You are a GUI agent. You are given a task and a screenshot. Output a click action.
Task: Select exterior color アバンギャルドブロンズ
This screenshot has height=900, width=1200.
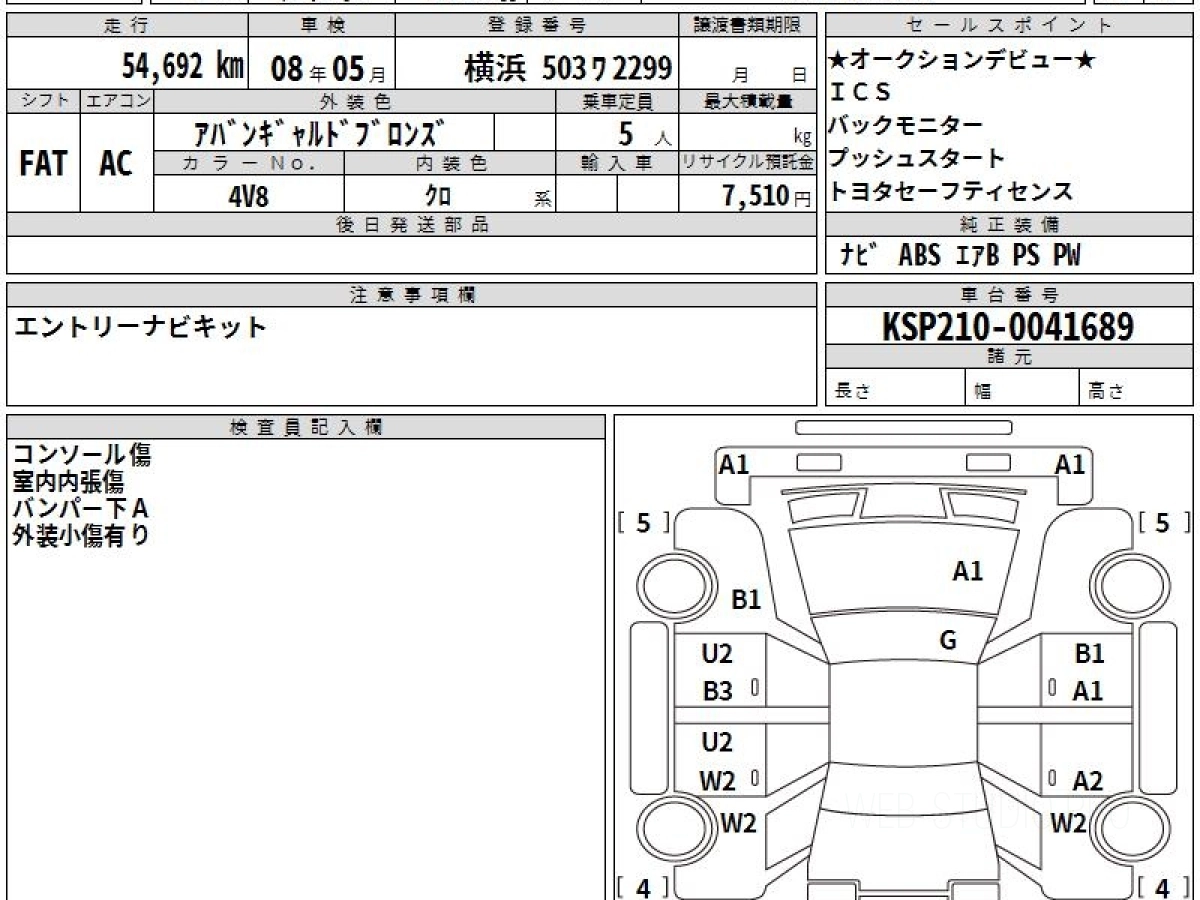click(320, 132)
